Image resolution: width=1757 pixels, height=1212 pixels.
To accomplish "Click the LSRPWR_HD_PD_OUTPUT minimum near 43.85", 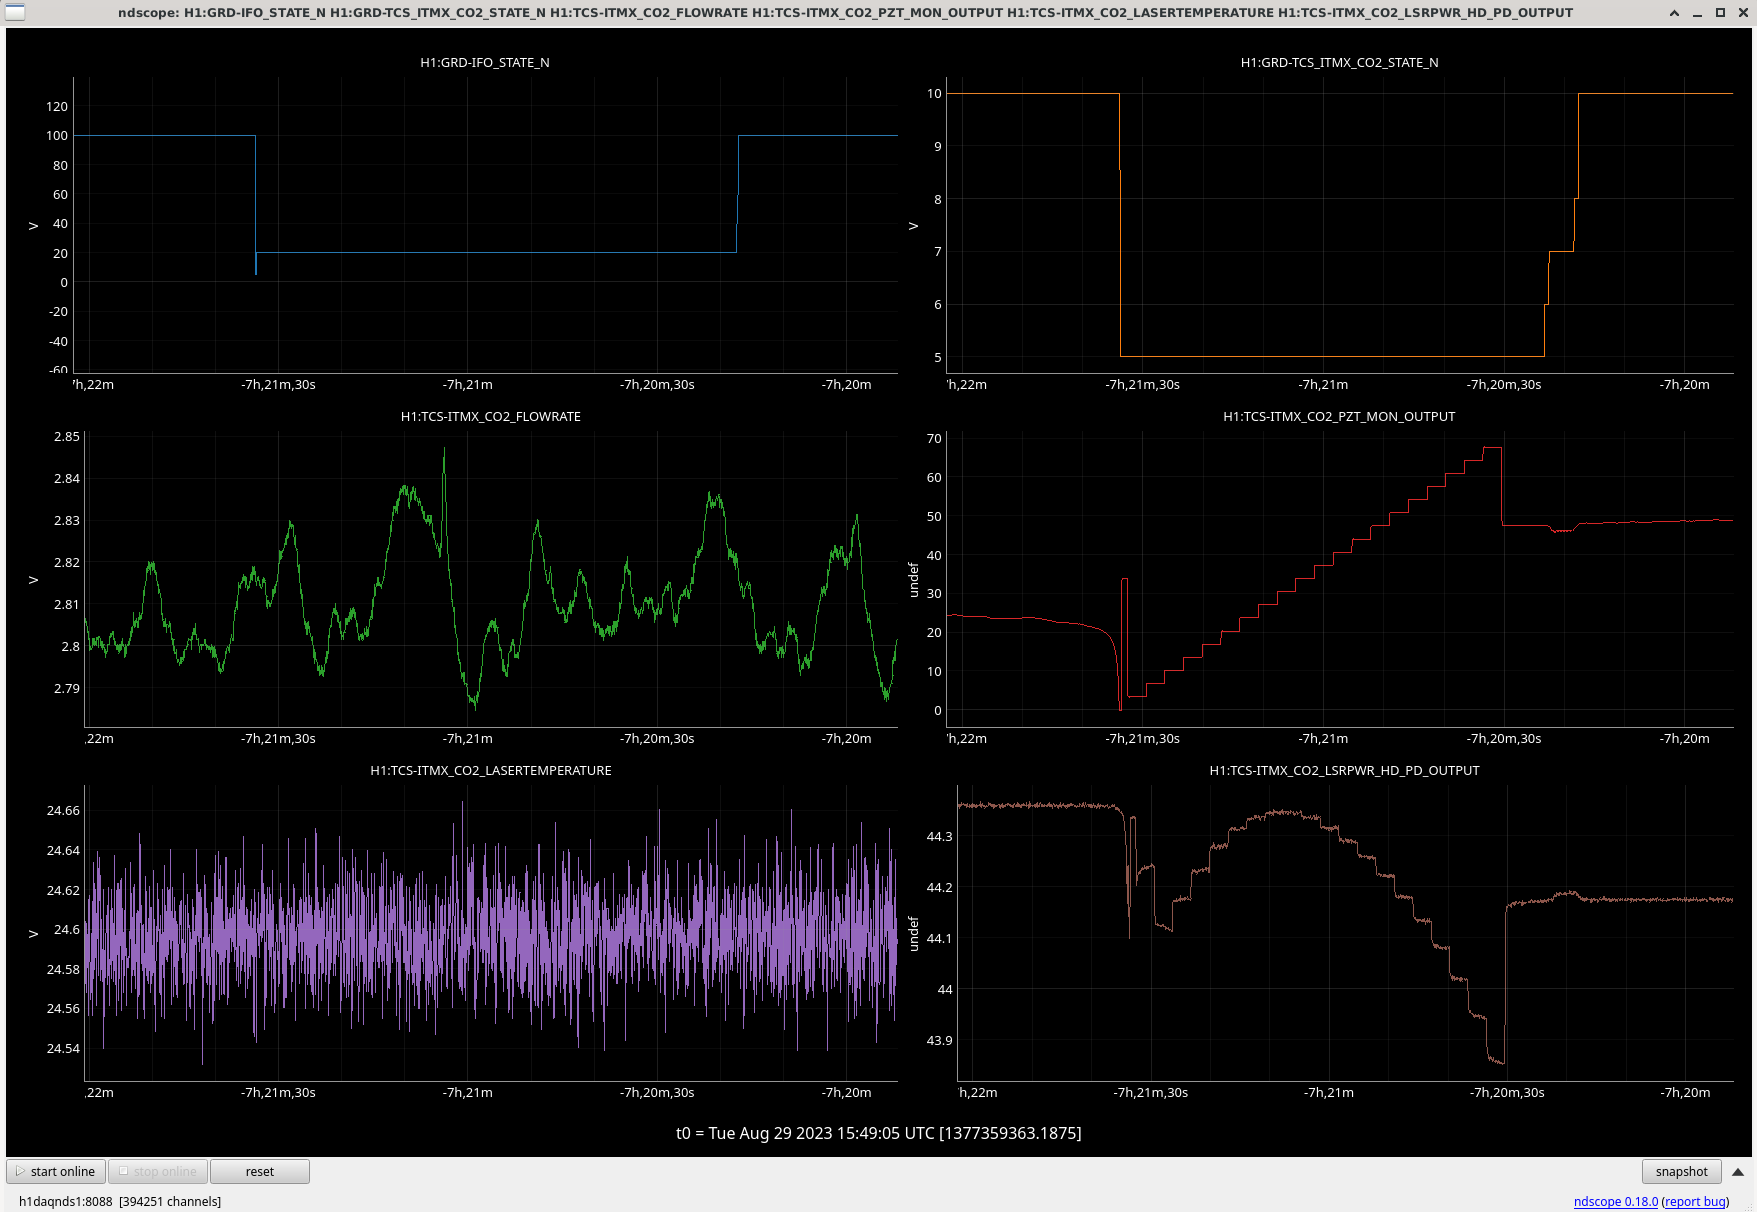I will pos(1497,1060).
